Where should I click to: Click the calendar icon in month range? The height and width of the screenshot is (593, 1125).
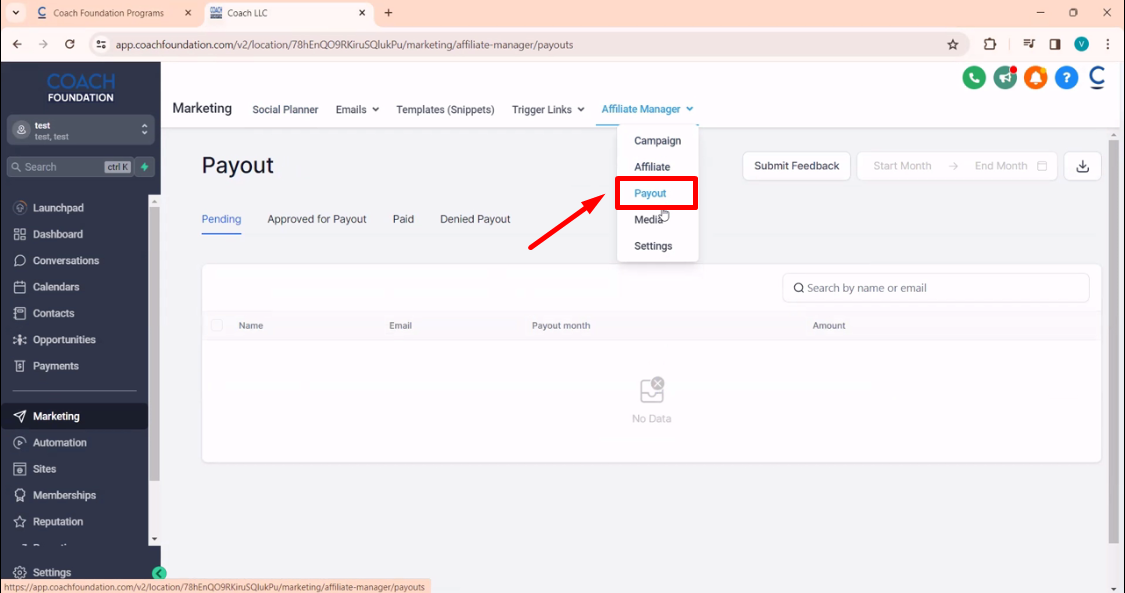pos(1042,166)
